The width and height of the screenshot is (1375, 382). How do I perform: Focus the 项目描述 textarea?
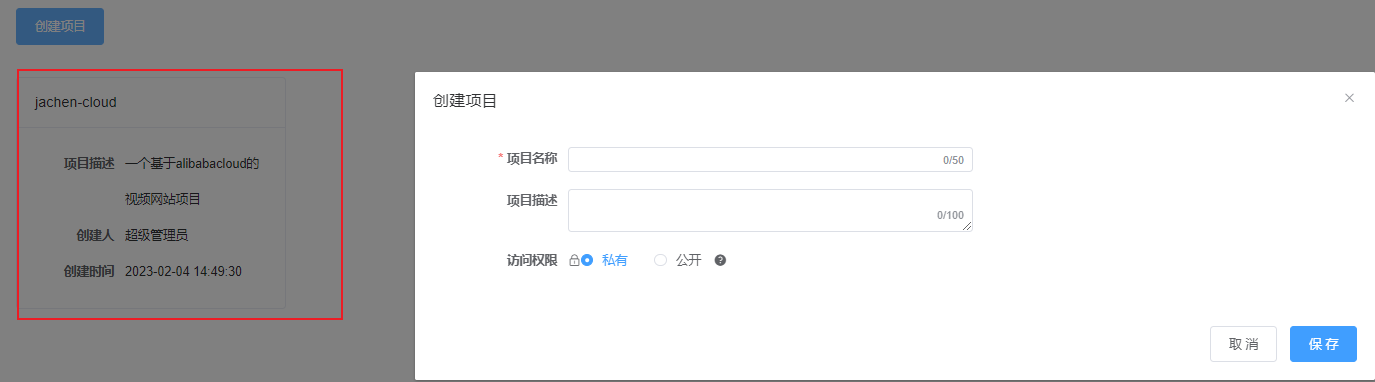[770, 210]
